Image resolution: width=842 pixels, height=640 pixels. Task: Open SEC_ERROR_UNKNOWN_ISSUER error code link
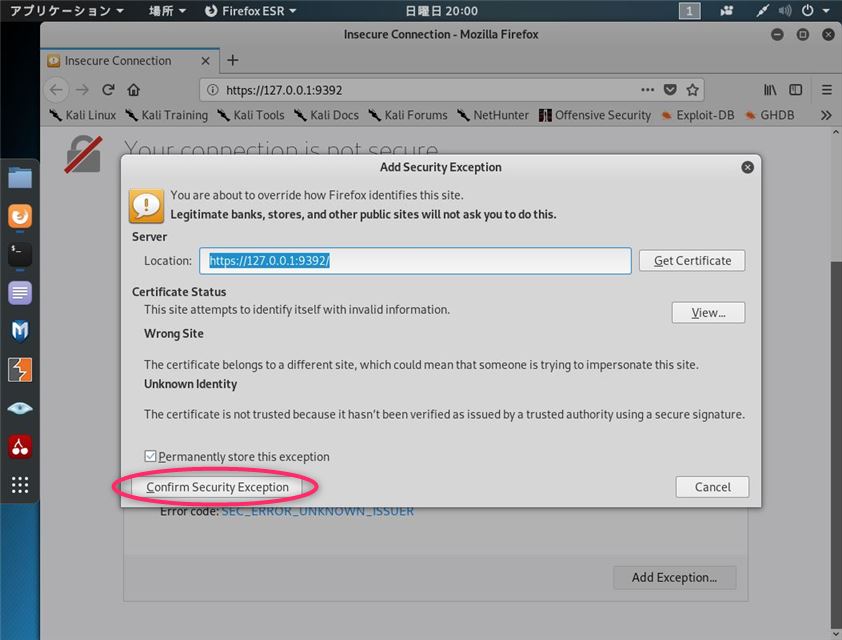tap(317, 511)
